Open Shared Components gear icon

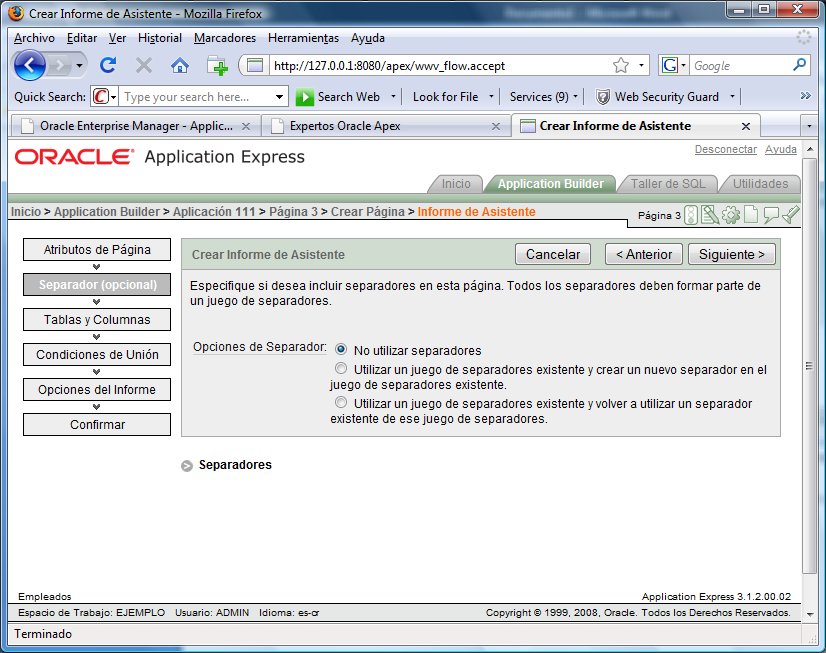[x=731, y=215]
